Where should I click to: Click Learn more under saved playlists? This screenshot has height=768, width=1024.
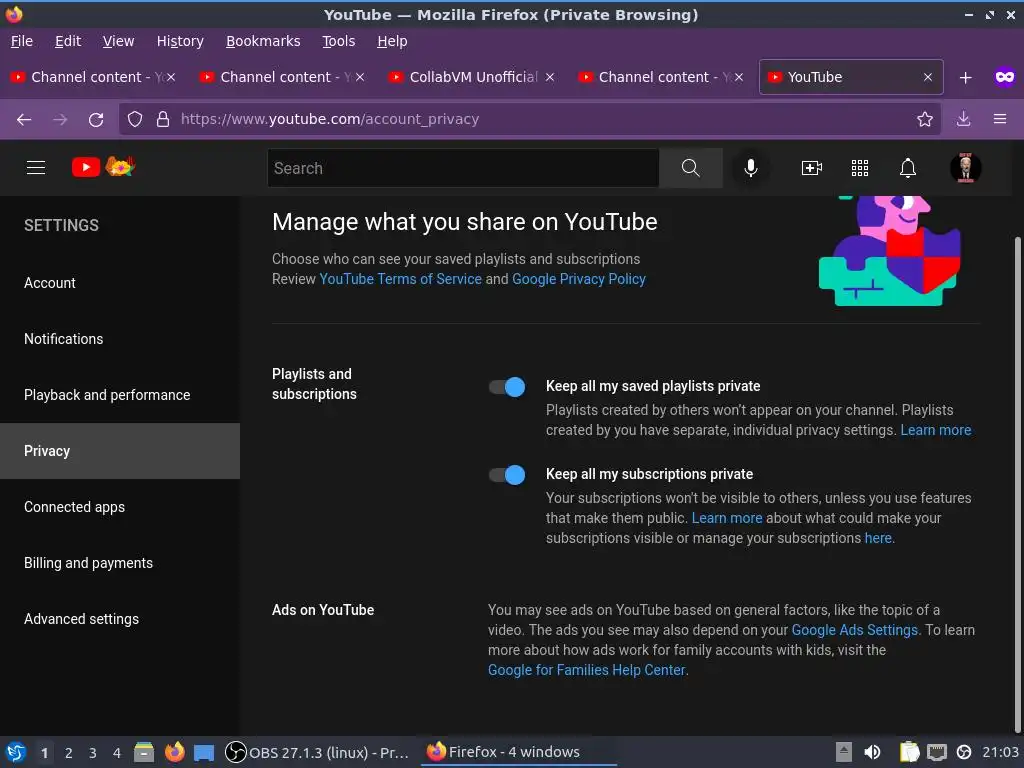(x=935, y=430)
